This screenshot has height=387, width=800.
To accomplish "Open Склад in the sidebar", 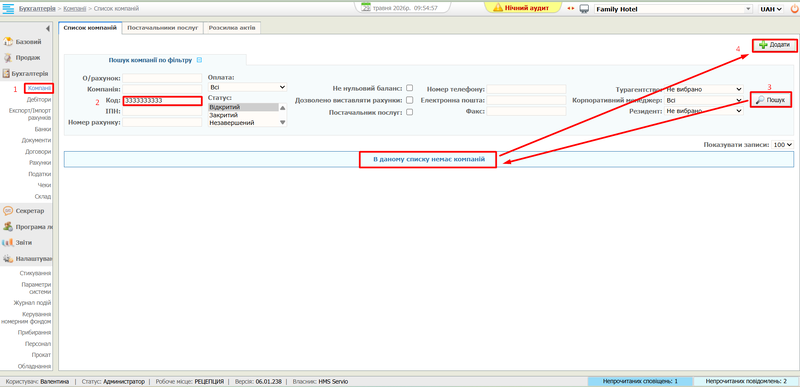I will [43, 196].
